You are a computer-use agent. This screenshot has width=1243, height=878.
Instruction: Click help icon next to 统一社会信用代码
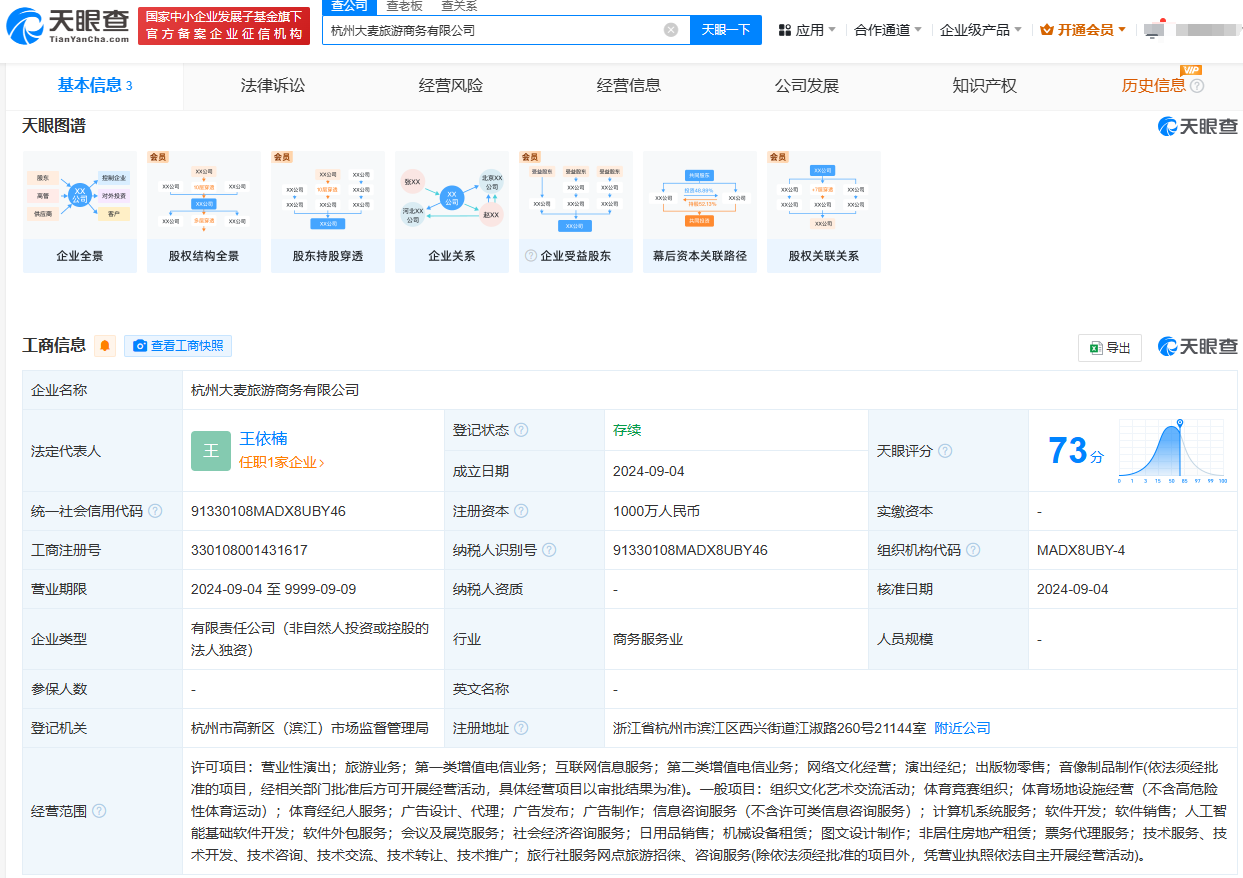[155, 511]
